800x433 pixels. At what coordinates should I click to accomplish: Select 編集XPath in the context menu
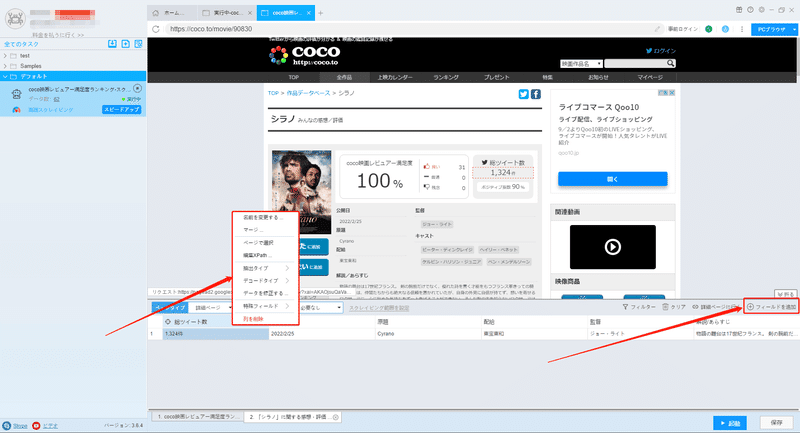point(257,255)
